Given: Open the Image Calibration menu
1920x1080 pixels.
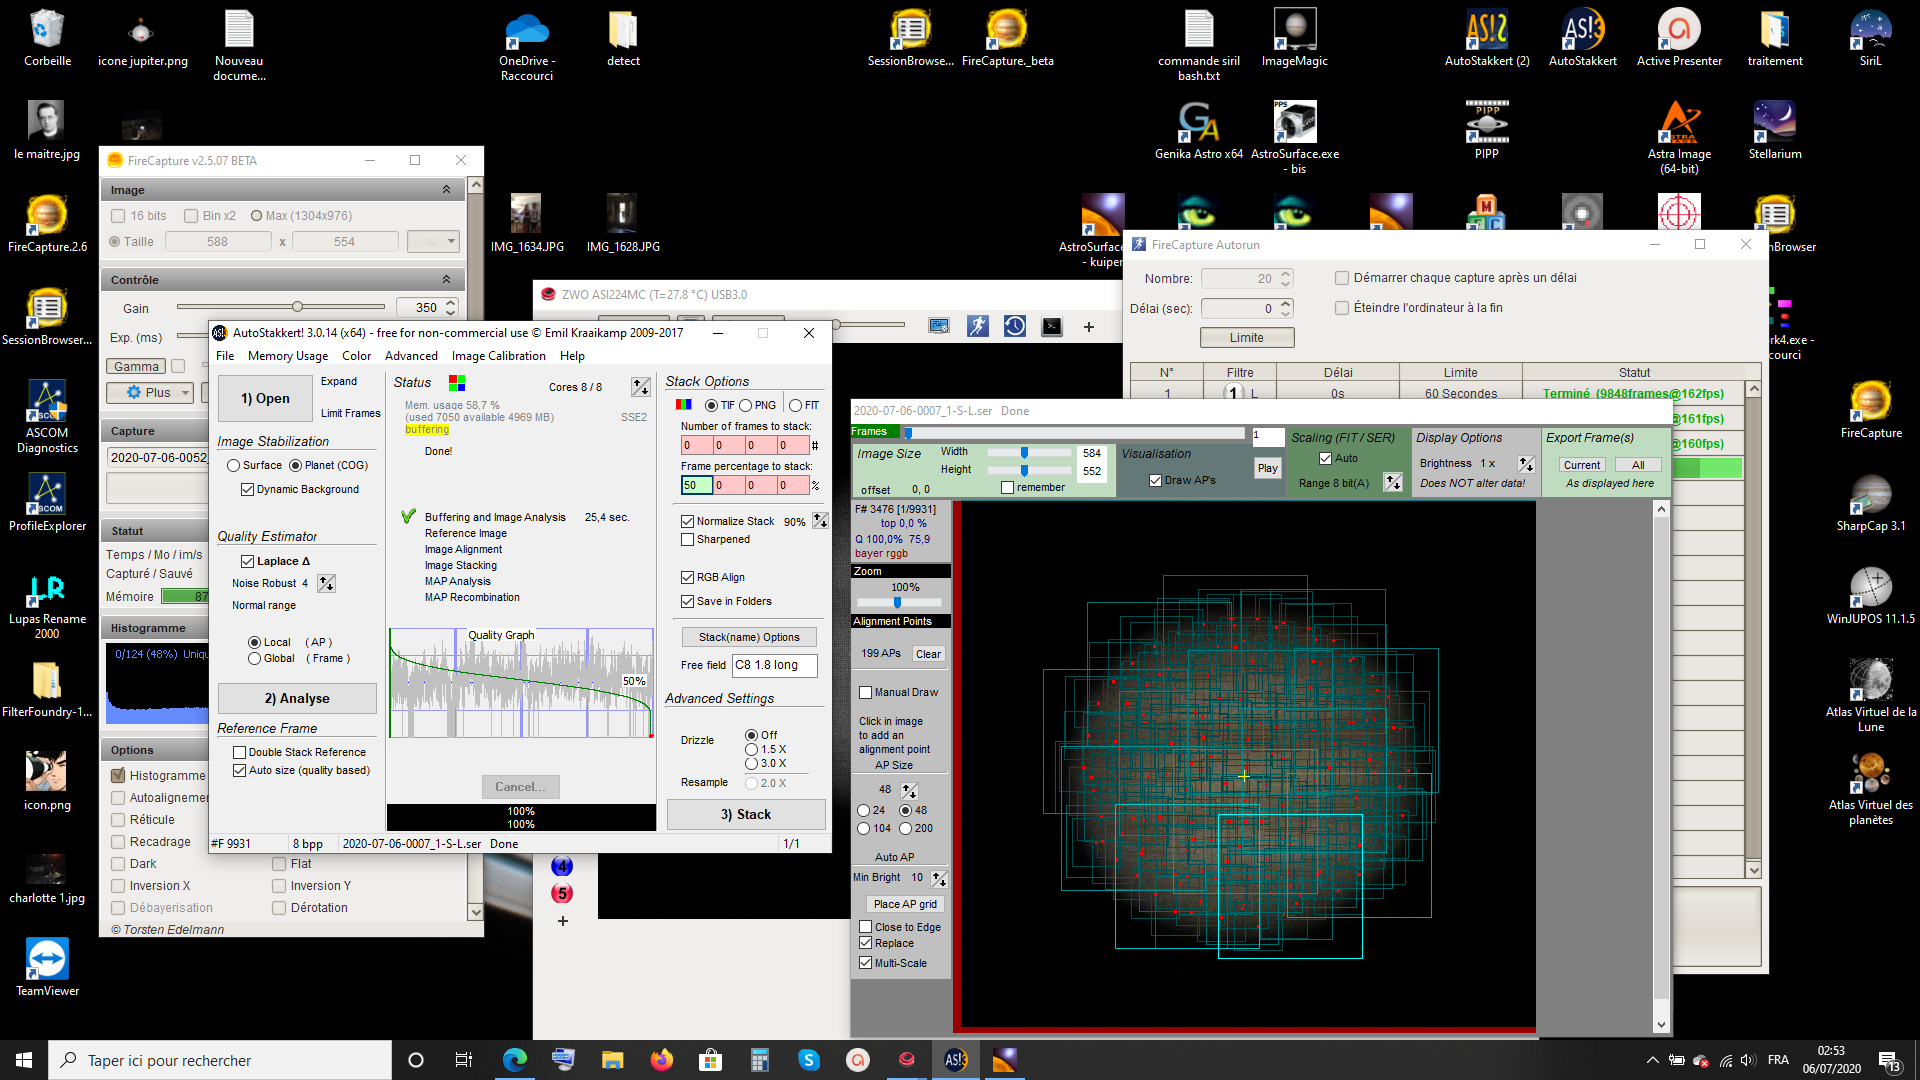Looking at the screenshot, I should point(498,356).
